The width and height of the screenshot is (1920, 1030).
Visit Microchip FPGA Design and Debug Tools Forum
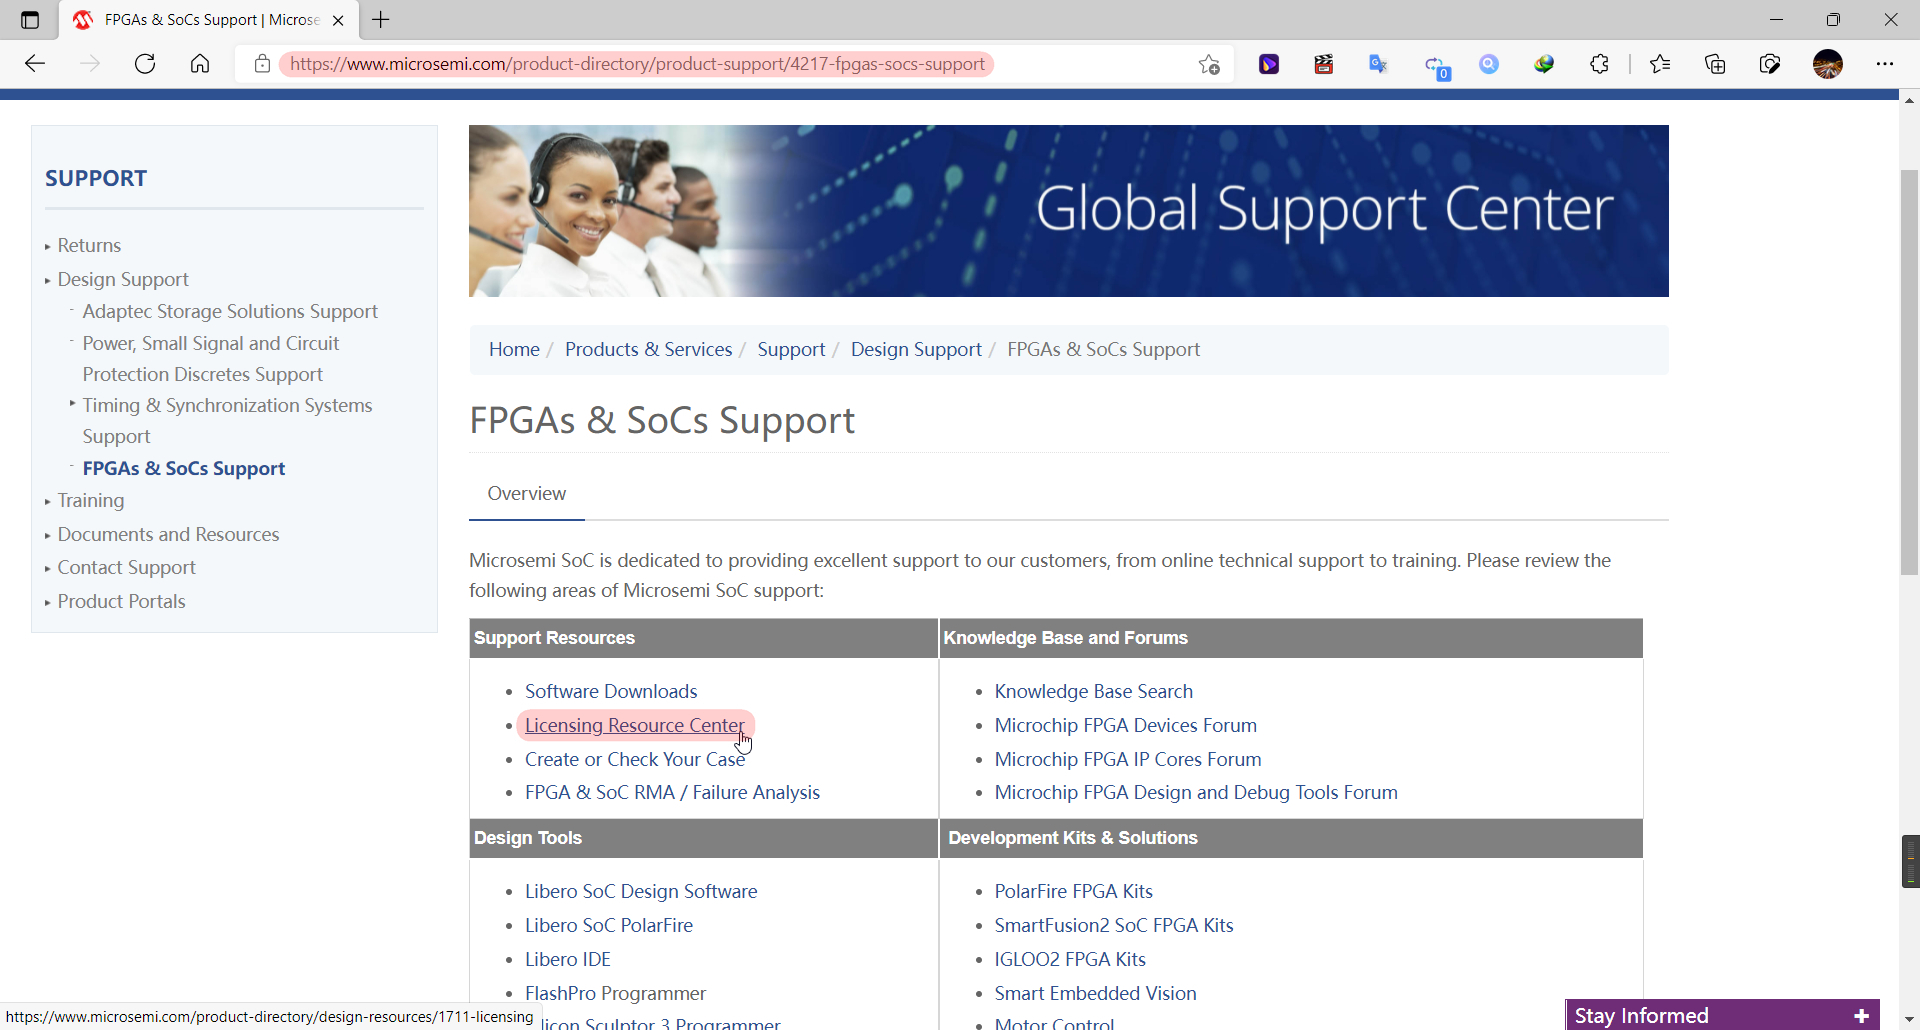coord(1195,792)
